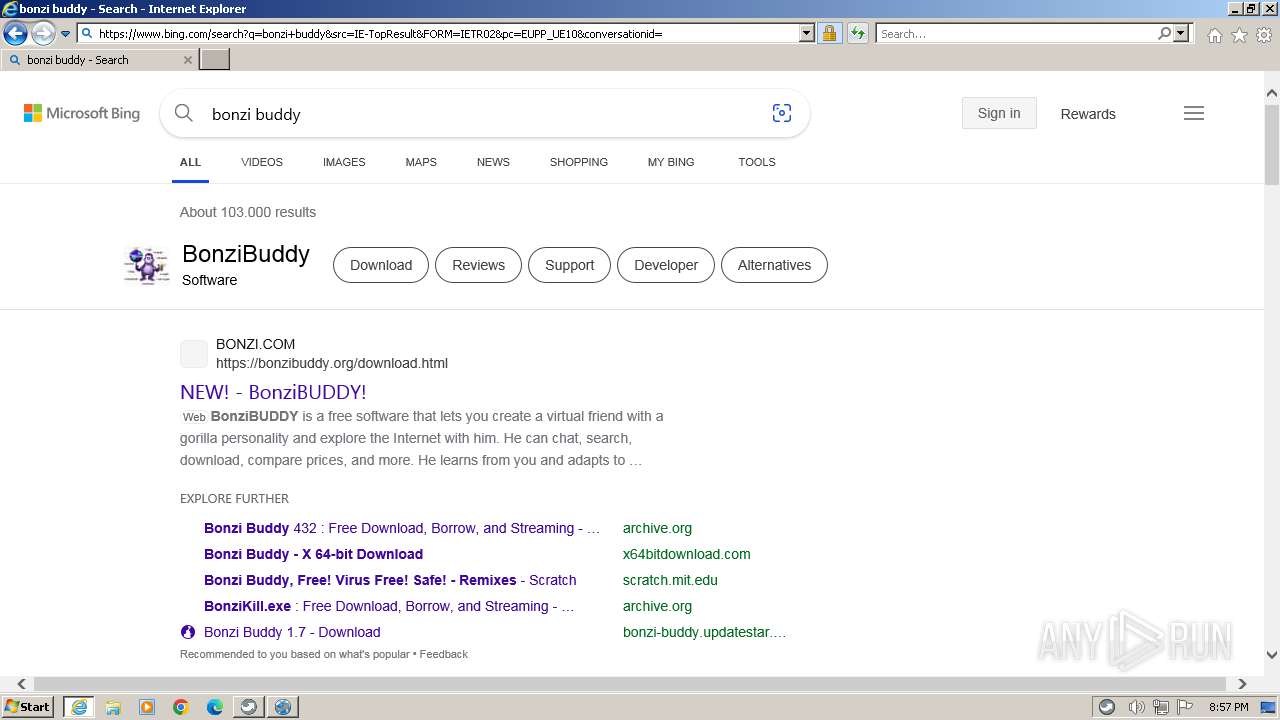Viewport: 1280px width, 720px height.
Task: Open 'Bonzi Buddy, Free! Virus Free!' Scratch link
Action: [x=390, y=580]
